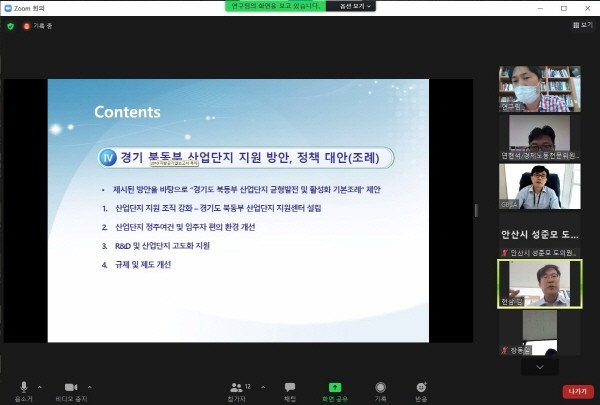Open the view options dropdown at top
Image resolution: width=600 pixels, height=405 pixels.
354,6
